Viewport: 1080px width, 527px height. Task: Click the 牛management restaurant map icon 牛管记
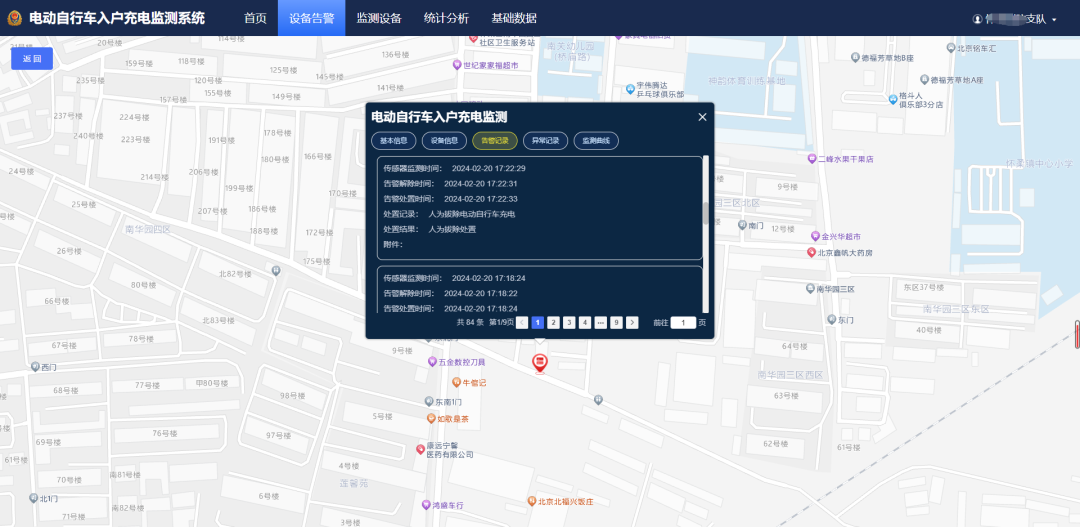click(457, 383)
